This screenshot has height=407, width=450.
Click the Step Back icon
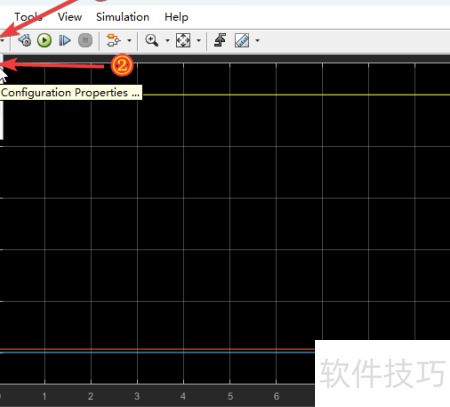pos(25,40)
